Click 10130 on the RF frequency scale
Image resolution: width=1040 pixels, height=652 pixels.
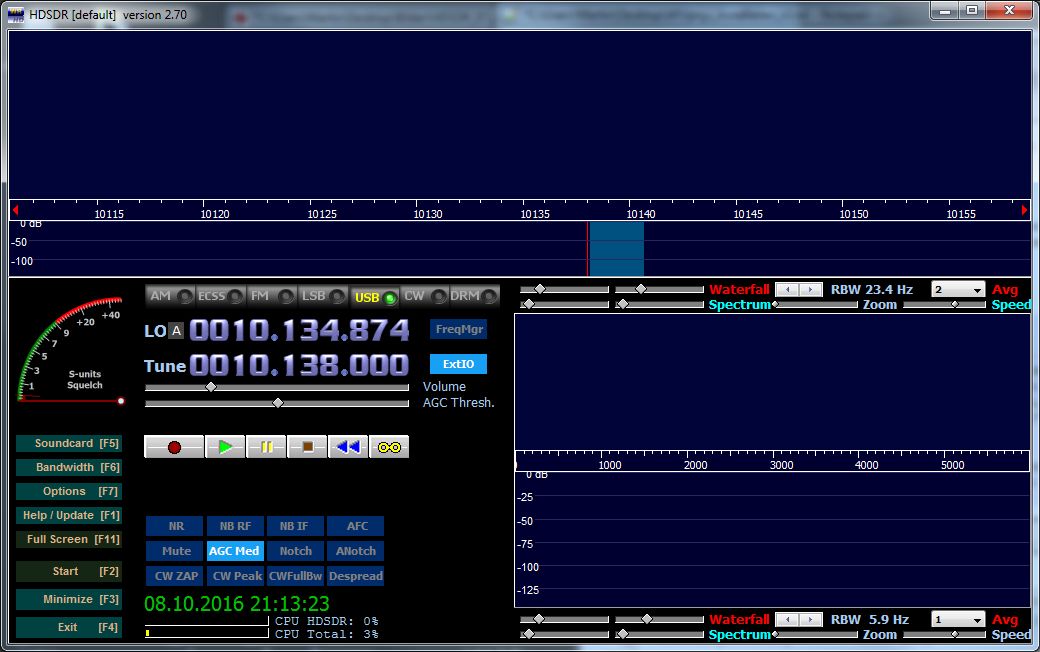click(x=428, y=214)
